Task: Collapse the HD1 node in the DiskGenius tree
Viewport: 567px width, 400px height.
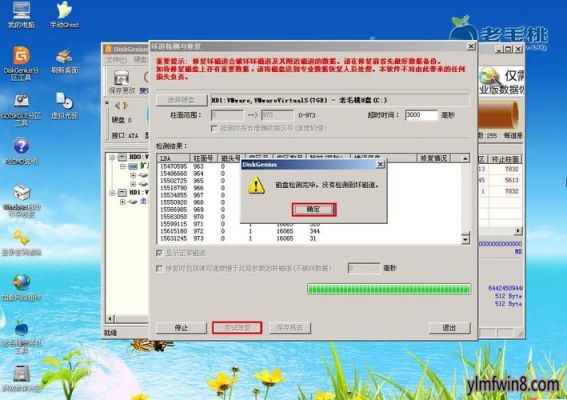Action: pos(112,192)
